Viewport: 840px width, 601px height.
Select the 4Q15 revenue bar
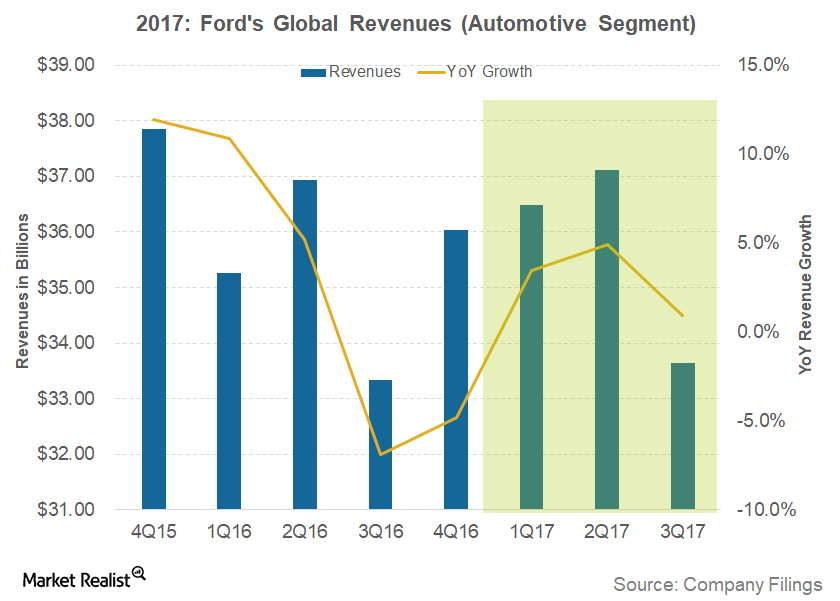154,320
